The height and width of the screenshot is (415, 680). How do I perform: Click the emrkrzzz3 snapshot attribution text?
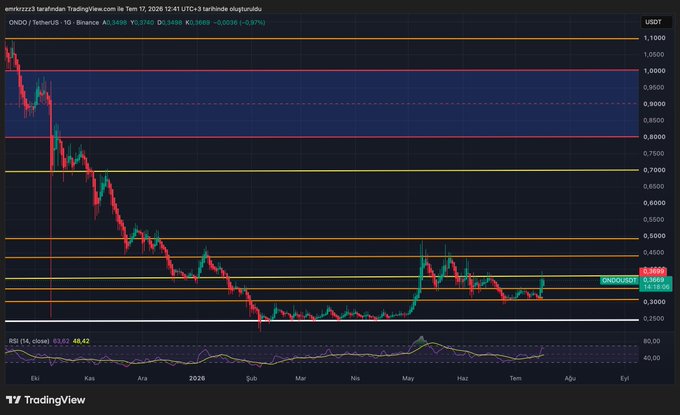(133, 9)
